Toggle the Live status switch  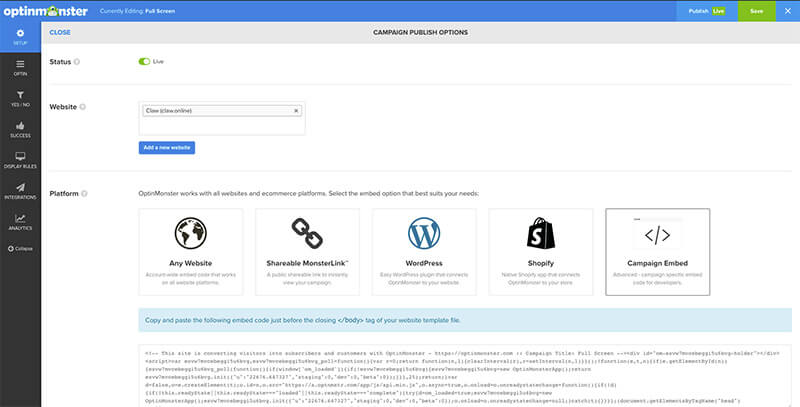144,61
